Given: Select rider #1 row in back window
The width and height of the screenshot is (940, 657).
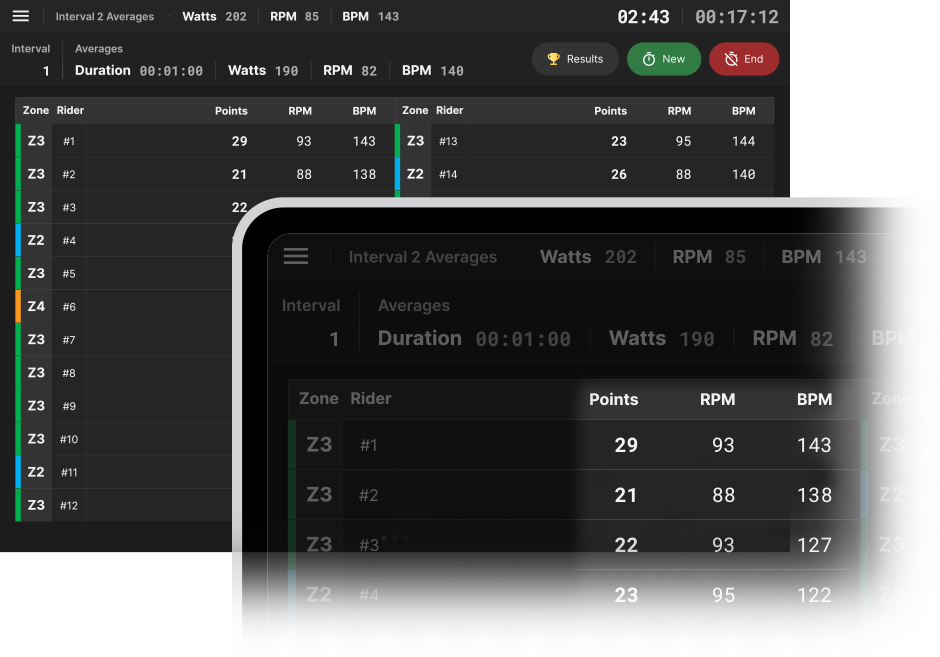Looking at the screenshot, I should [205, 141].
